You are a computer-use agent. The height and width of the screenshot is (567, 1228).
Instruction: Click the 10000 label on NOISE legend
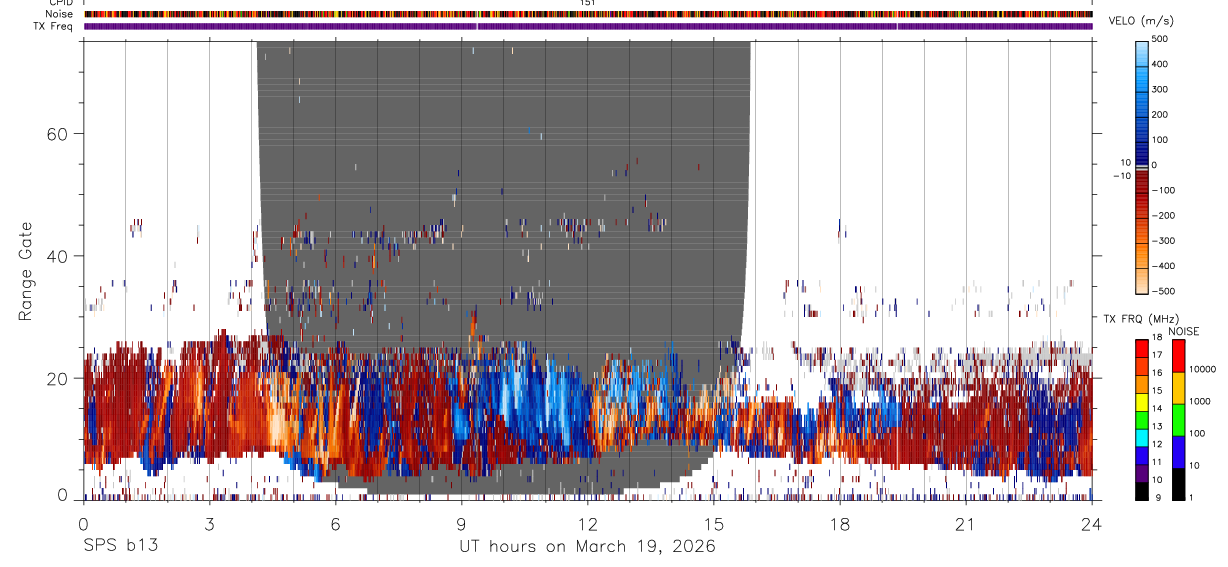coord(1201,369)
